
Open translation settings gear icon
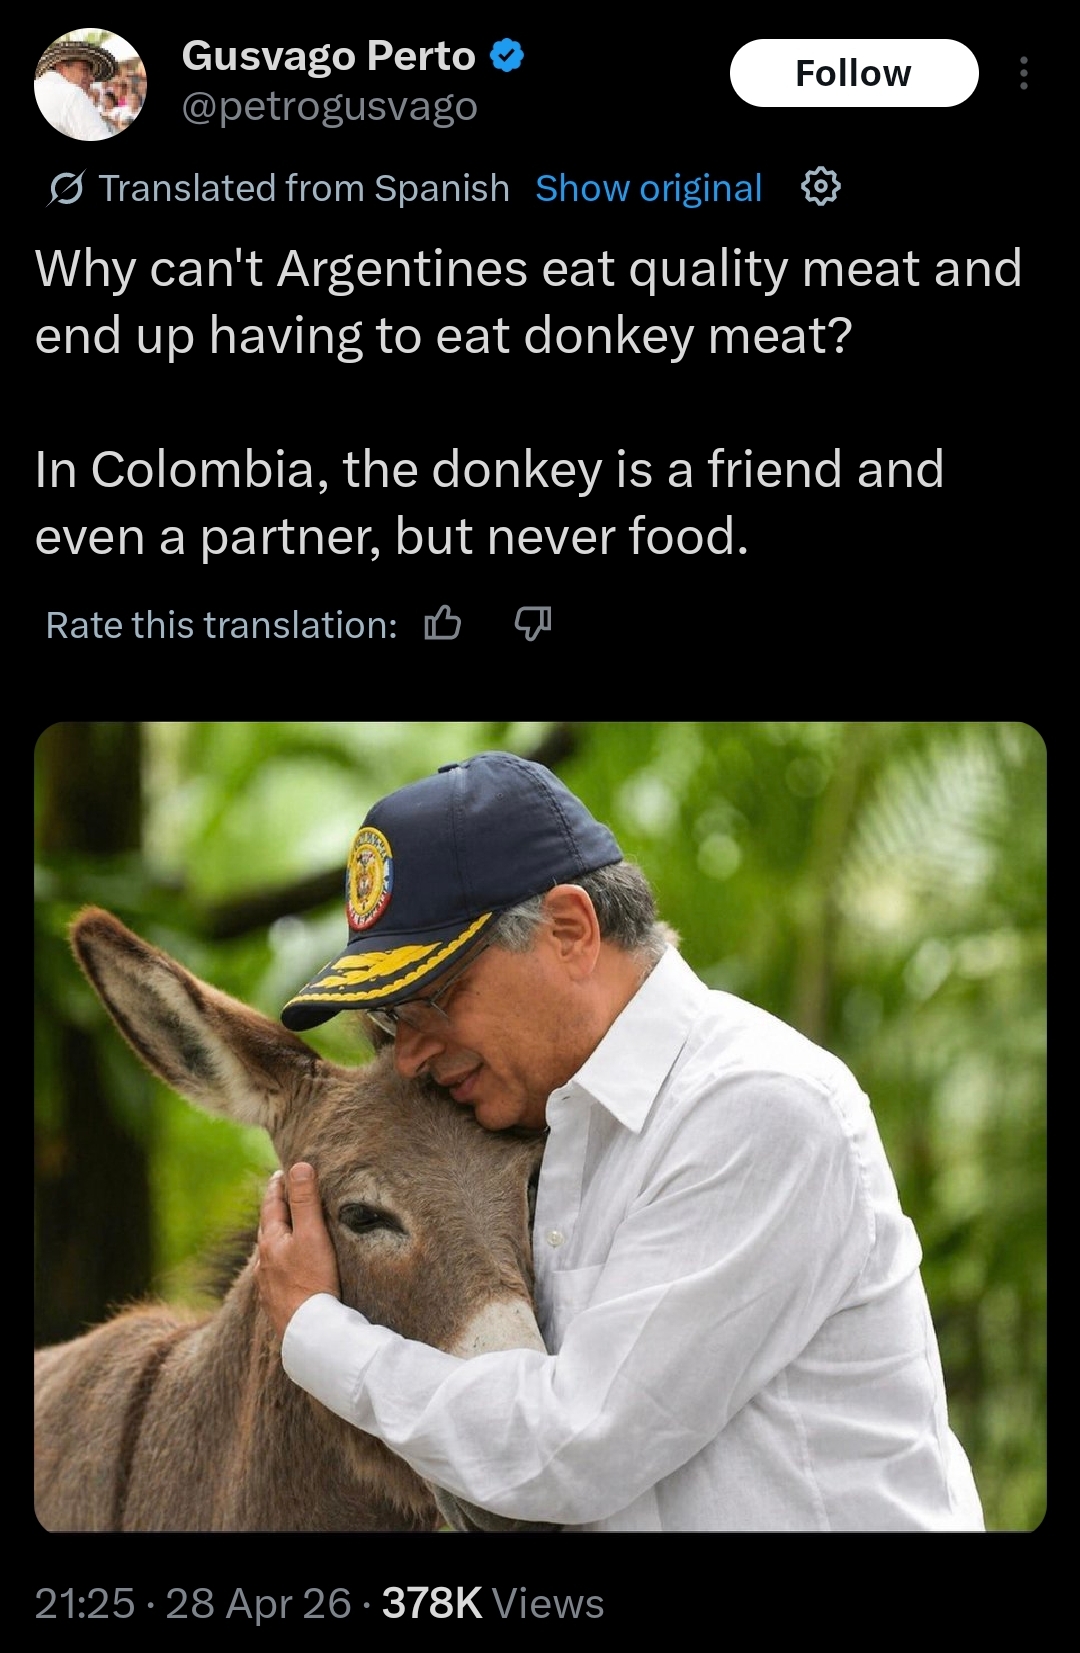820,187
